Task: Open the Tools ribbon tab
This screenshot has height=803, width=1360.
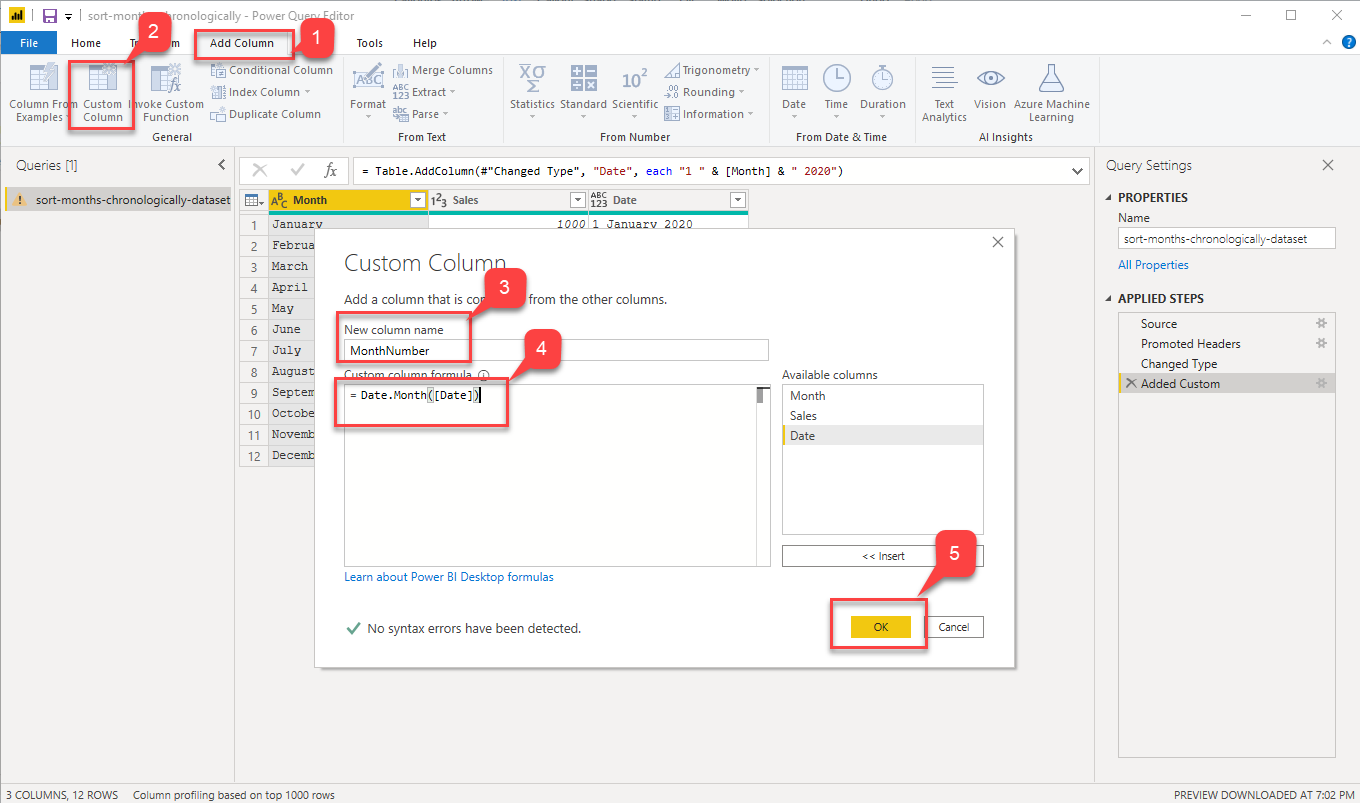Action: (x=369, y=43)
